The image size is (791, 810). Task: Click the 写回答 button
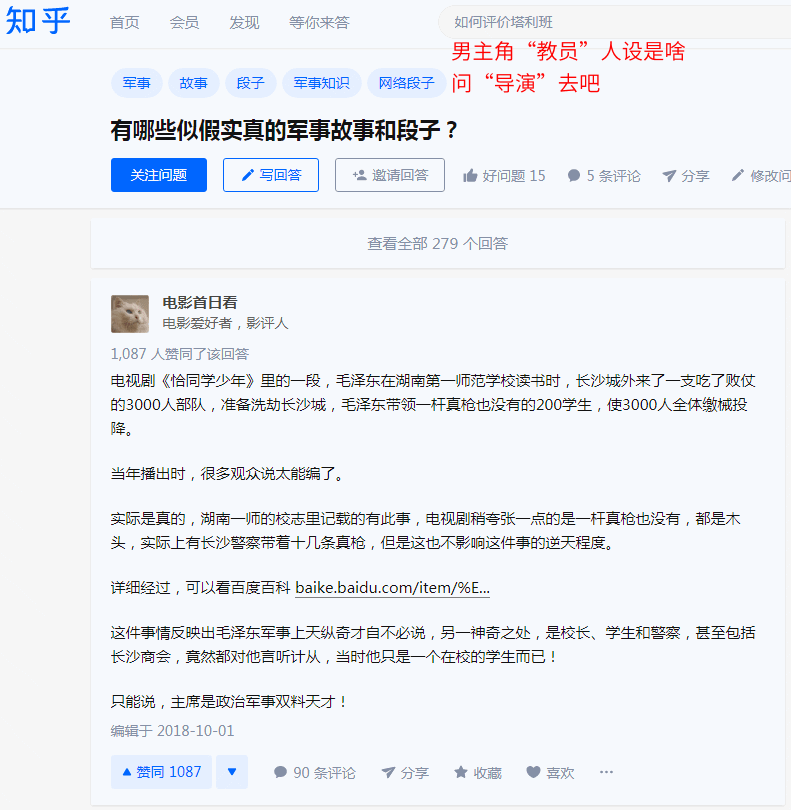coord(271,175)
